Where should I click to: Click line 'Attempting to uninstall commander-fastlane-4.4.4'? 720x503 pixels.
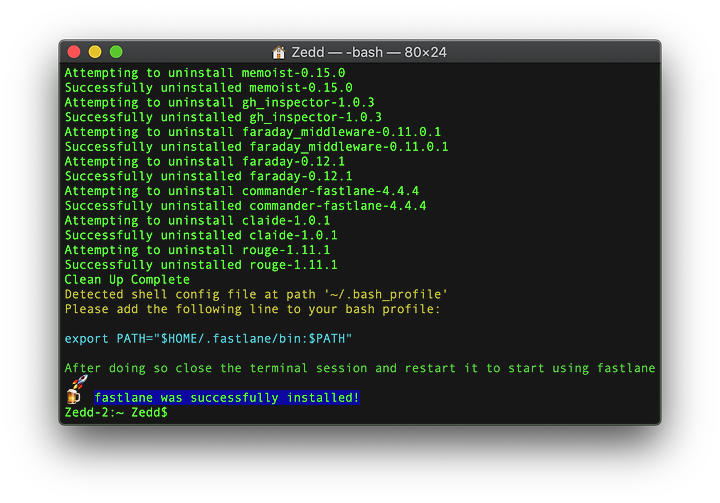click(x=242, y=191)
